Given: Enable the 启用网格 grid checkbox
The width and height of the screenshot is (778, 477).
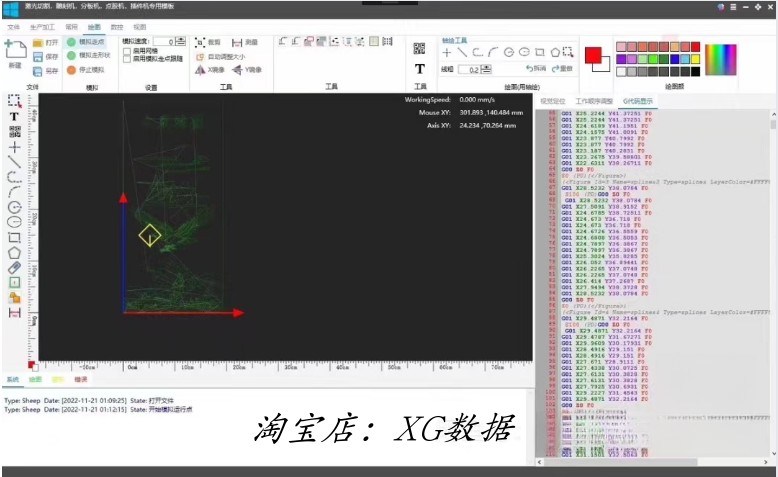Looking at the screenshot, I should (127, 51).
